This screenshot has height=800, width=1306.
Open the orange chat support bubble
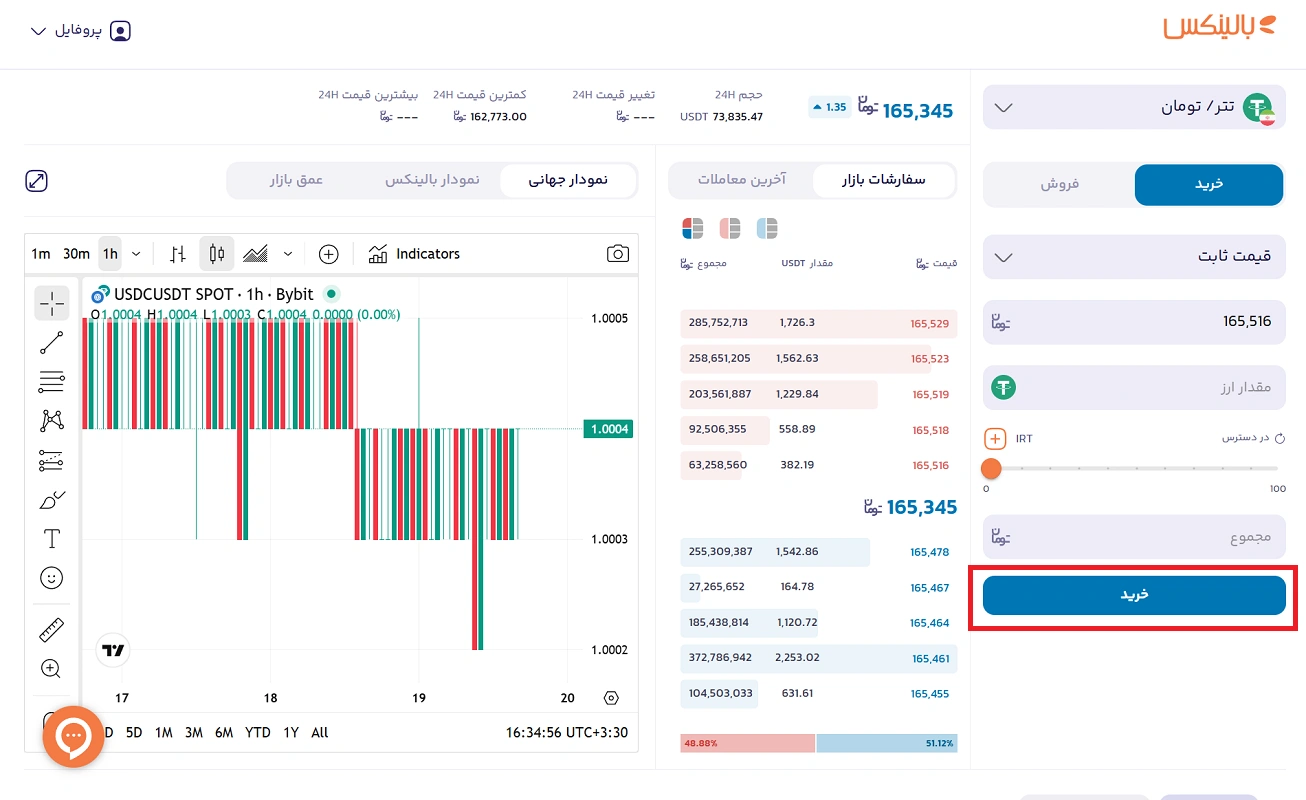pyautogui.click(x=73, y=737)
